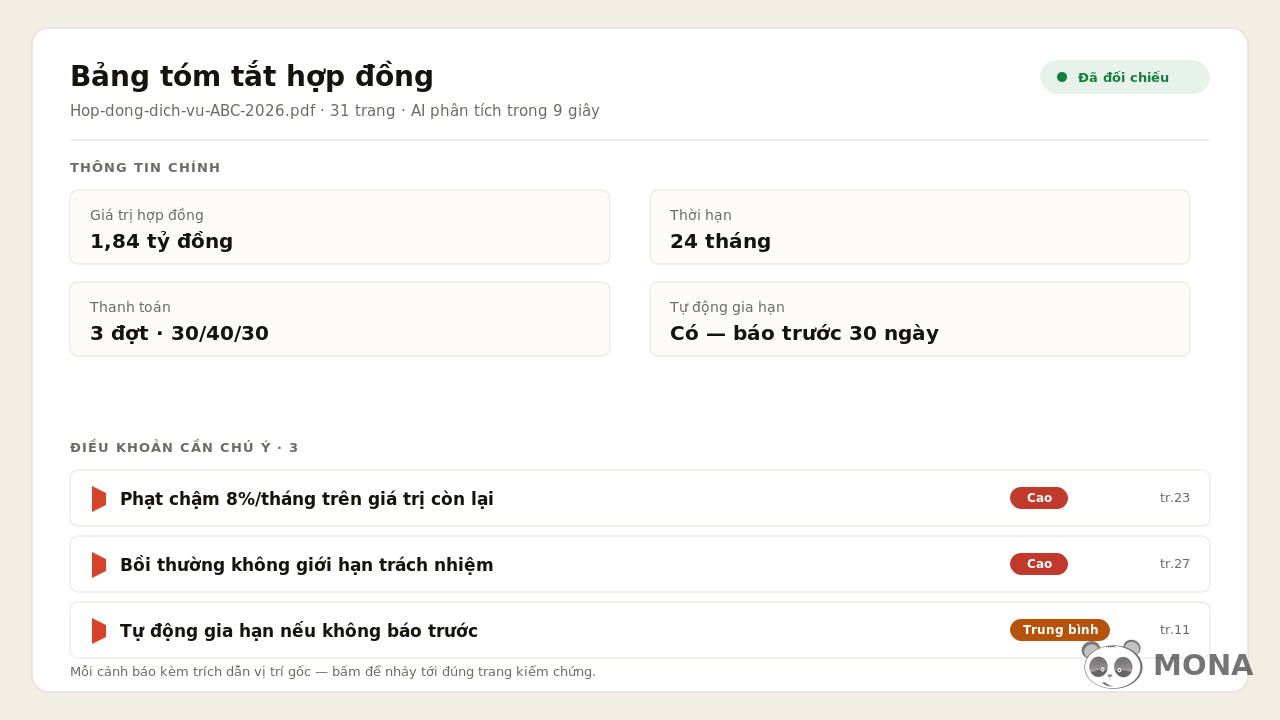The image size is (1280, 720).
Task: Click the Trung bình severity tag
Action: click(x=1060, y=630)
